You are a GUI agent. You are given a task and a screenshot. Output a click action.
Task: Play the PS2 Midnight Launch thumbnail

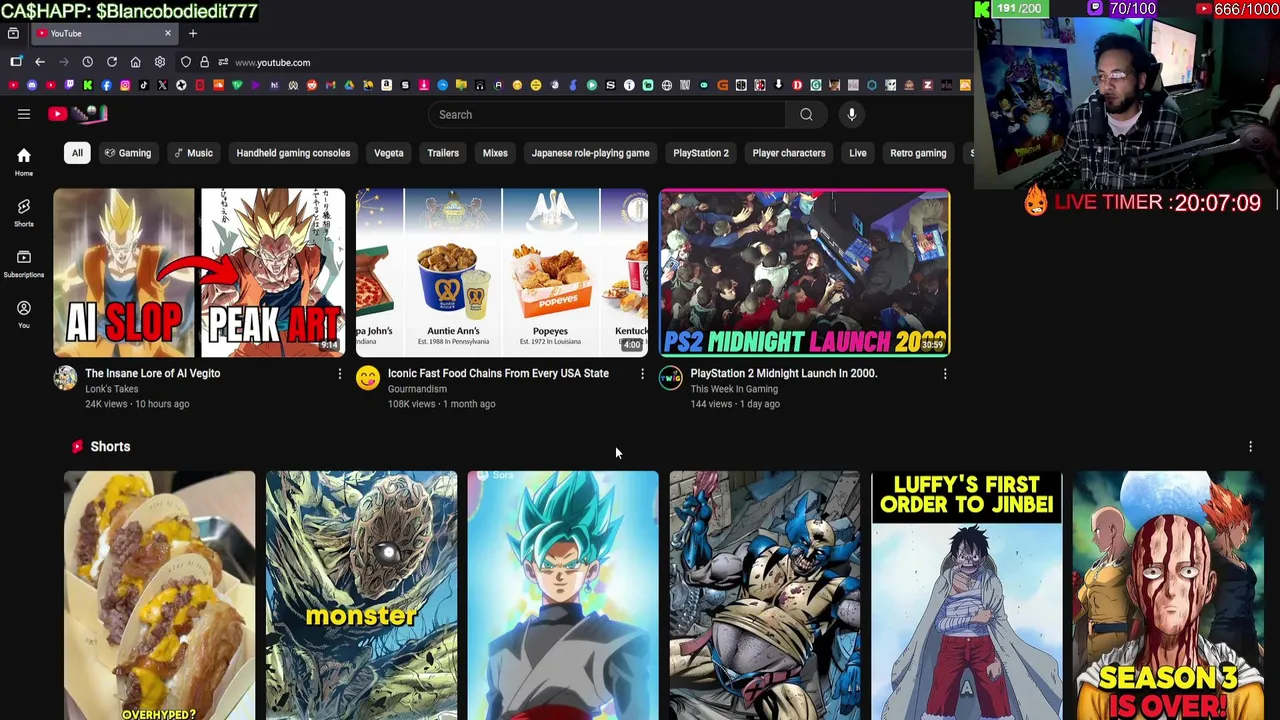(x=805, y=272)
